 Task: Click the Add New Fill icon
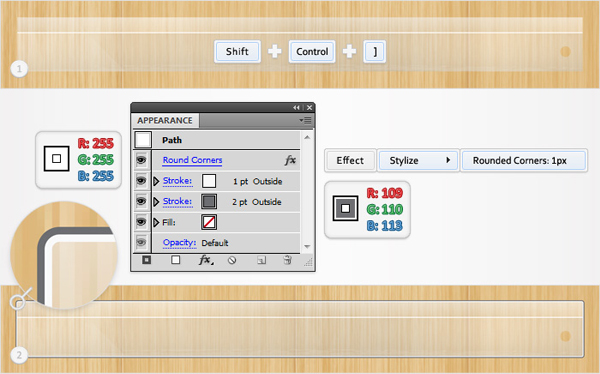click(x=176, y=260)
